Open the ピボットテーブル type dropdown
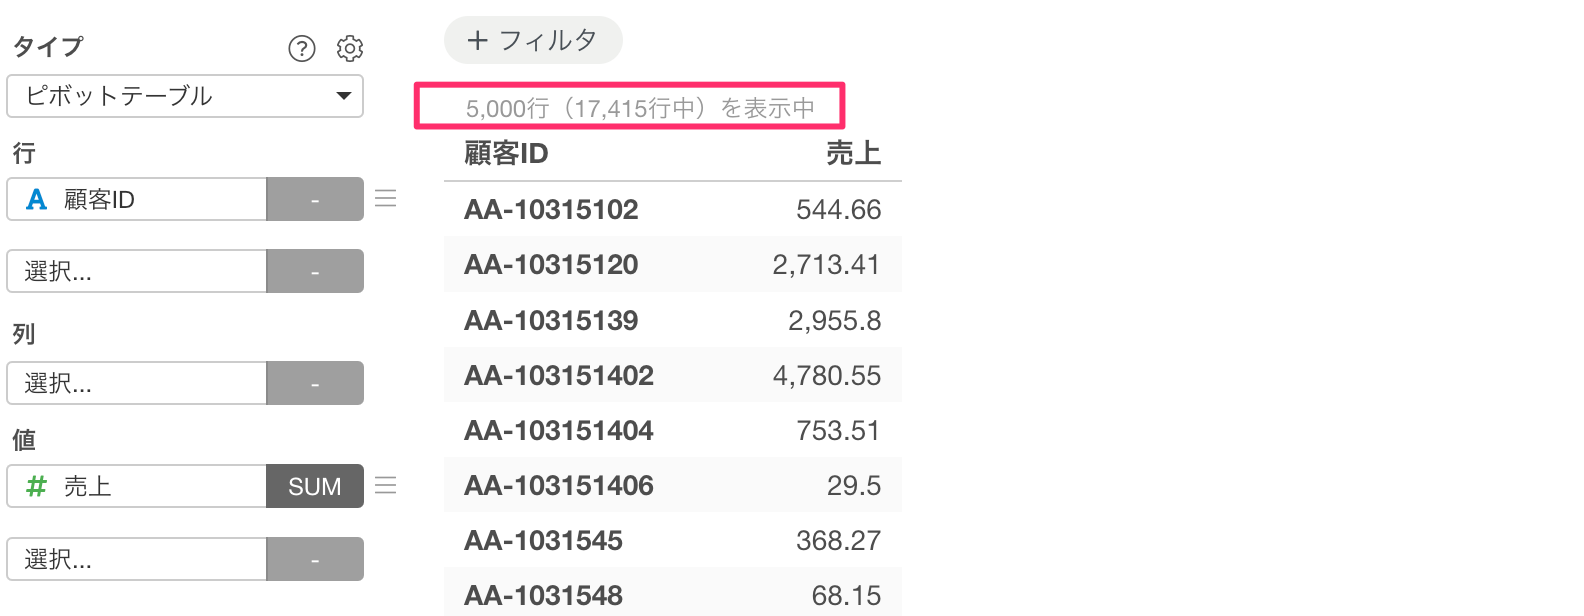Screen dimensions: 1584x616 pyautogui.click(x=185, y=97)
